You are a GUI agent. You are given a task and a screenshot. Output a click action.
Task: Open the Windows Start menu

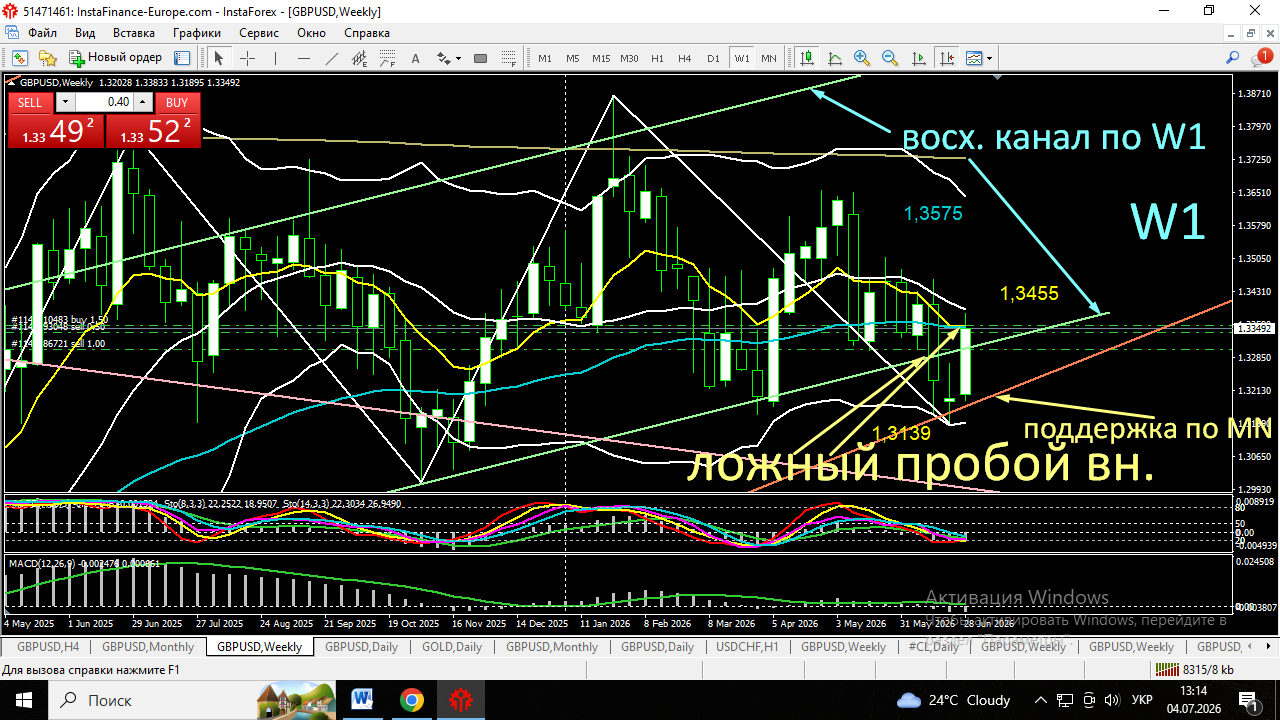click(23, 700)
